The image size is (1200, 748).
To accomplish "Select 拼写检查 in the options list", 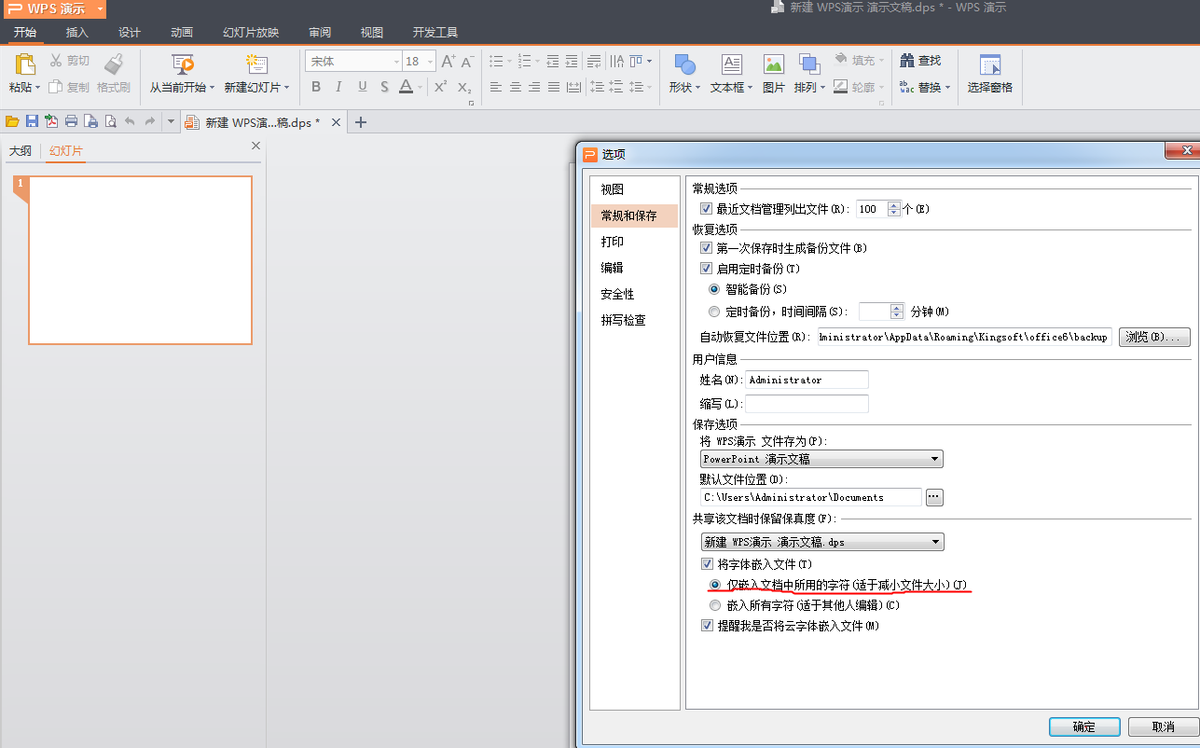I will [x=623, y=320].
